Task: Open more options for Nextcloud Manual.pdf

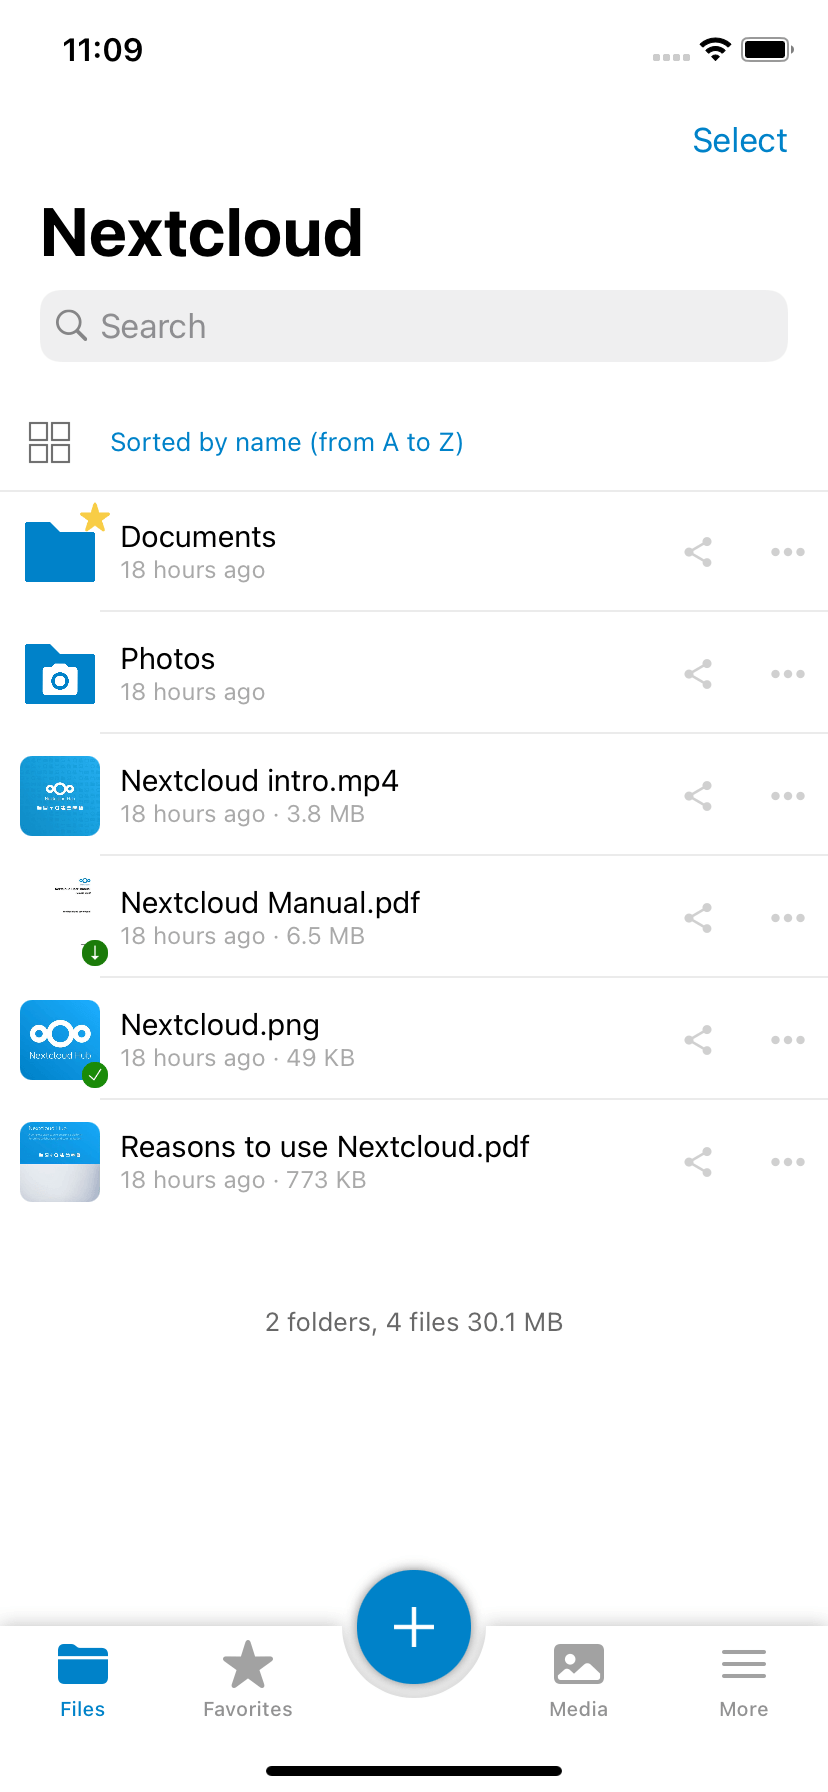Action: tap(788, 918)
